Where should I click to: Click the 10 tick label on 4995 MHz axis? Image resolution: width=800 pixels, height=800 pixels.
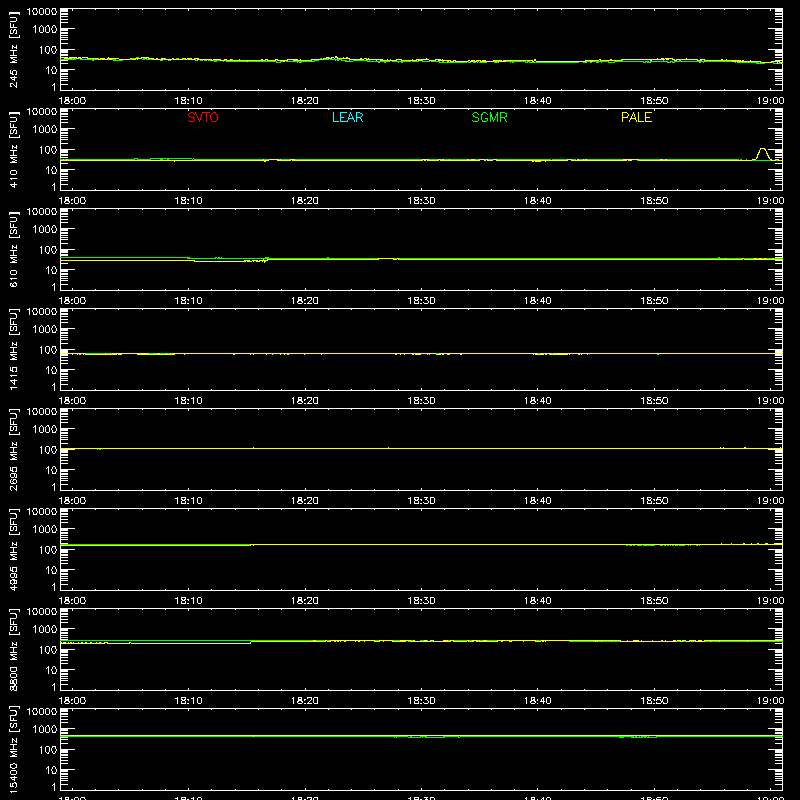[x=51, y=570]
